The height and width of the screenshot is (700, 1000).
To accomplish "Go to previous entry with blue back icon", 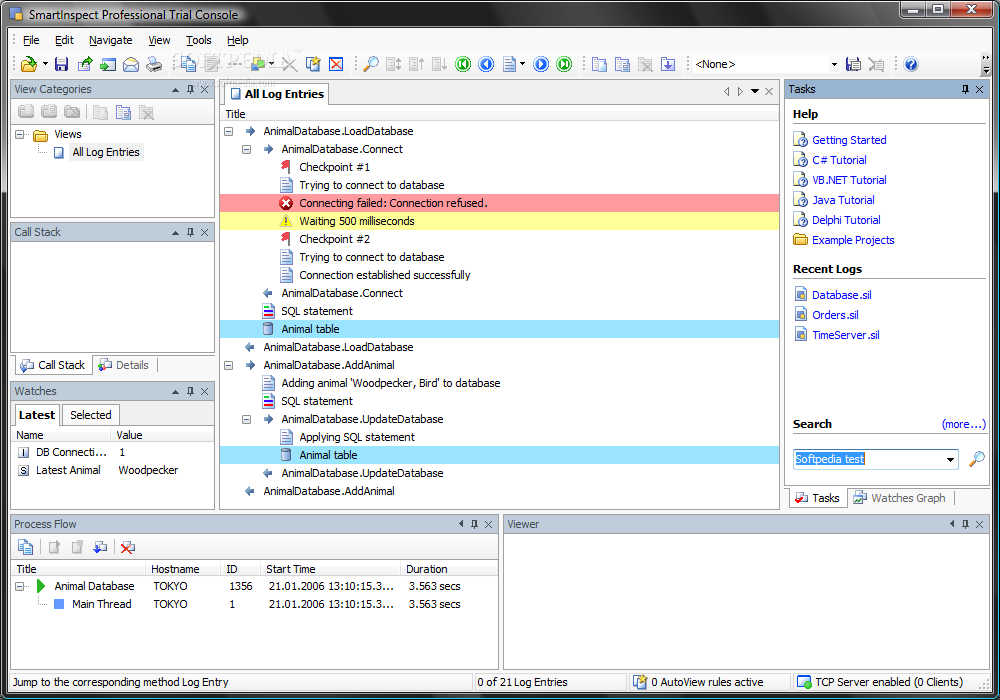I will tap(486, 64).
